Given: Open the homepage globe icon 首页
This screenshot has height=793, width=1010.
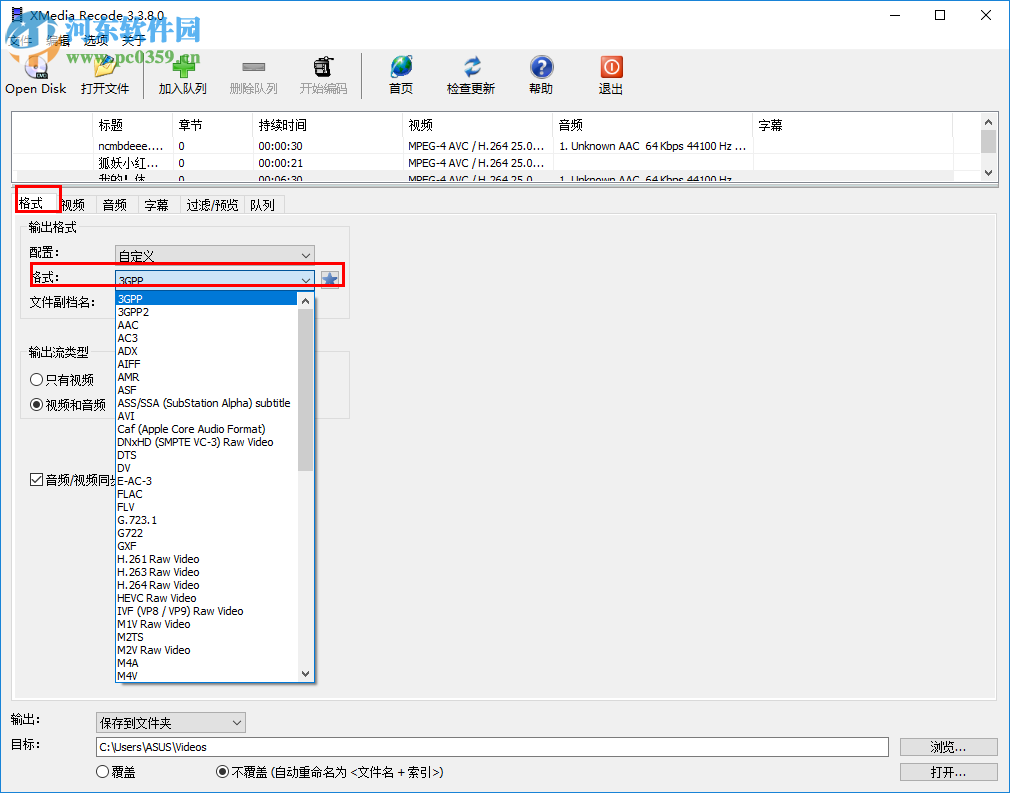Looking at the screenshot, I should click(401, 68).
